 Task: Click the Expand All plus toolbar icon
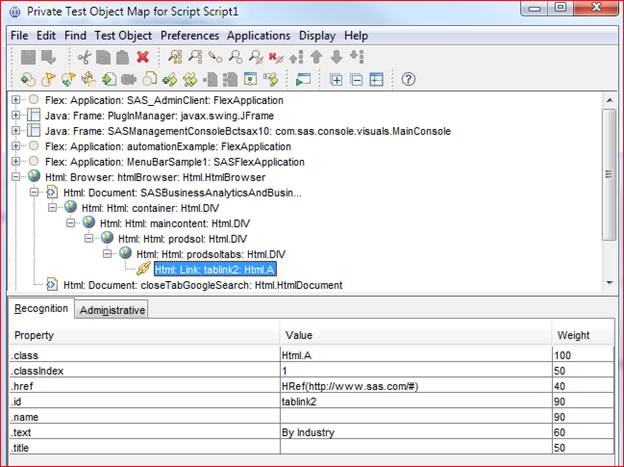pos(336,79)
